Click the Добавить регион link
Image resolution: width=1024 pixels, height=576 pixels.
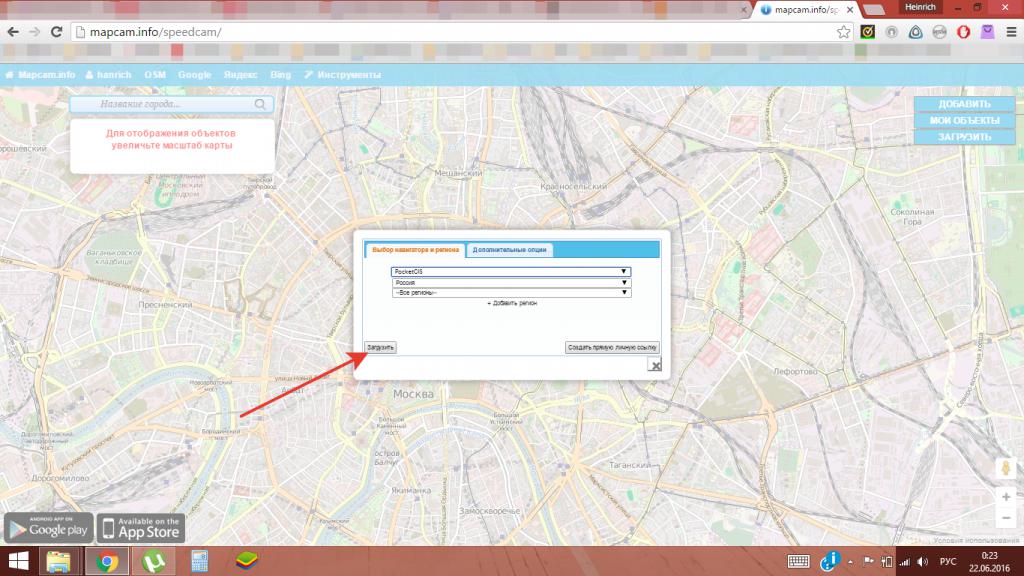pos(512,302)
